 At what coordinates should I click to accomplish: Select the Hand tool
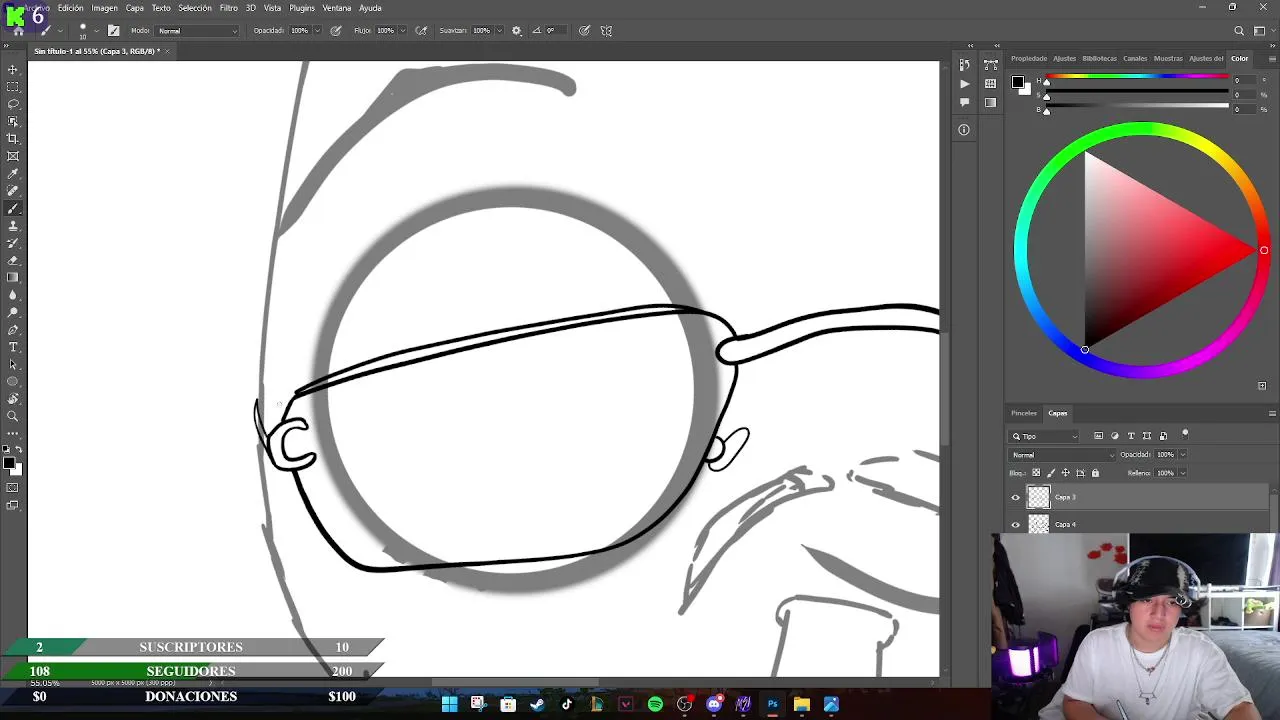[13, 399]
